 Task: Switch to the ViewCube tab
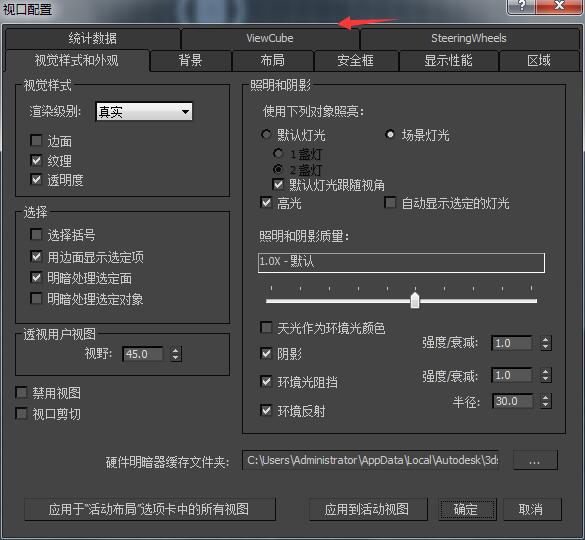(270, 38)
